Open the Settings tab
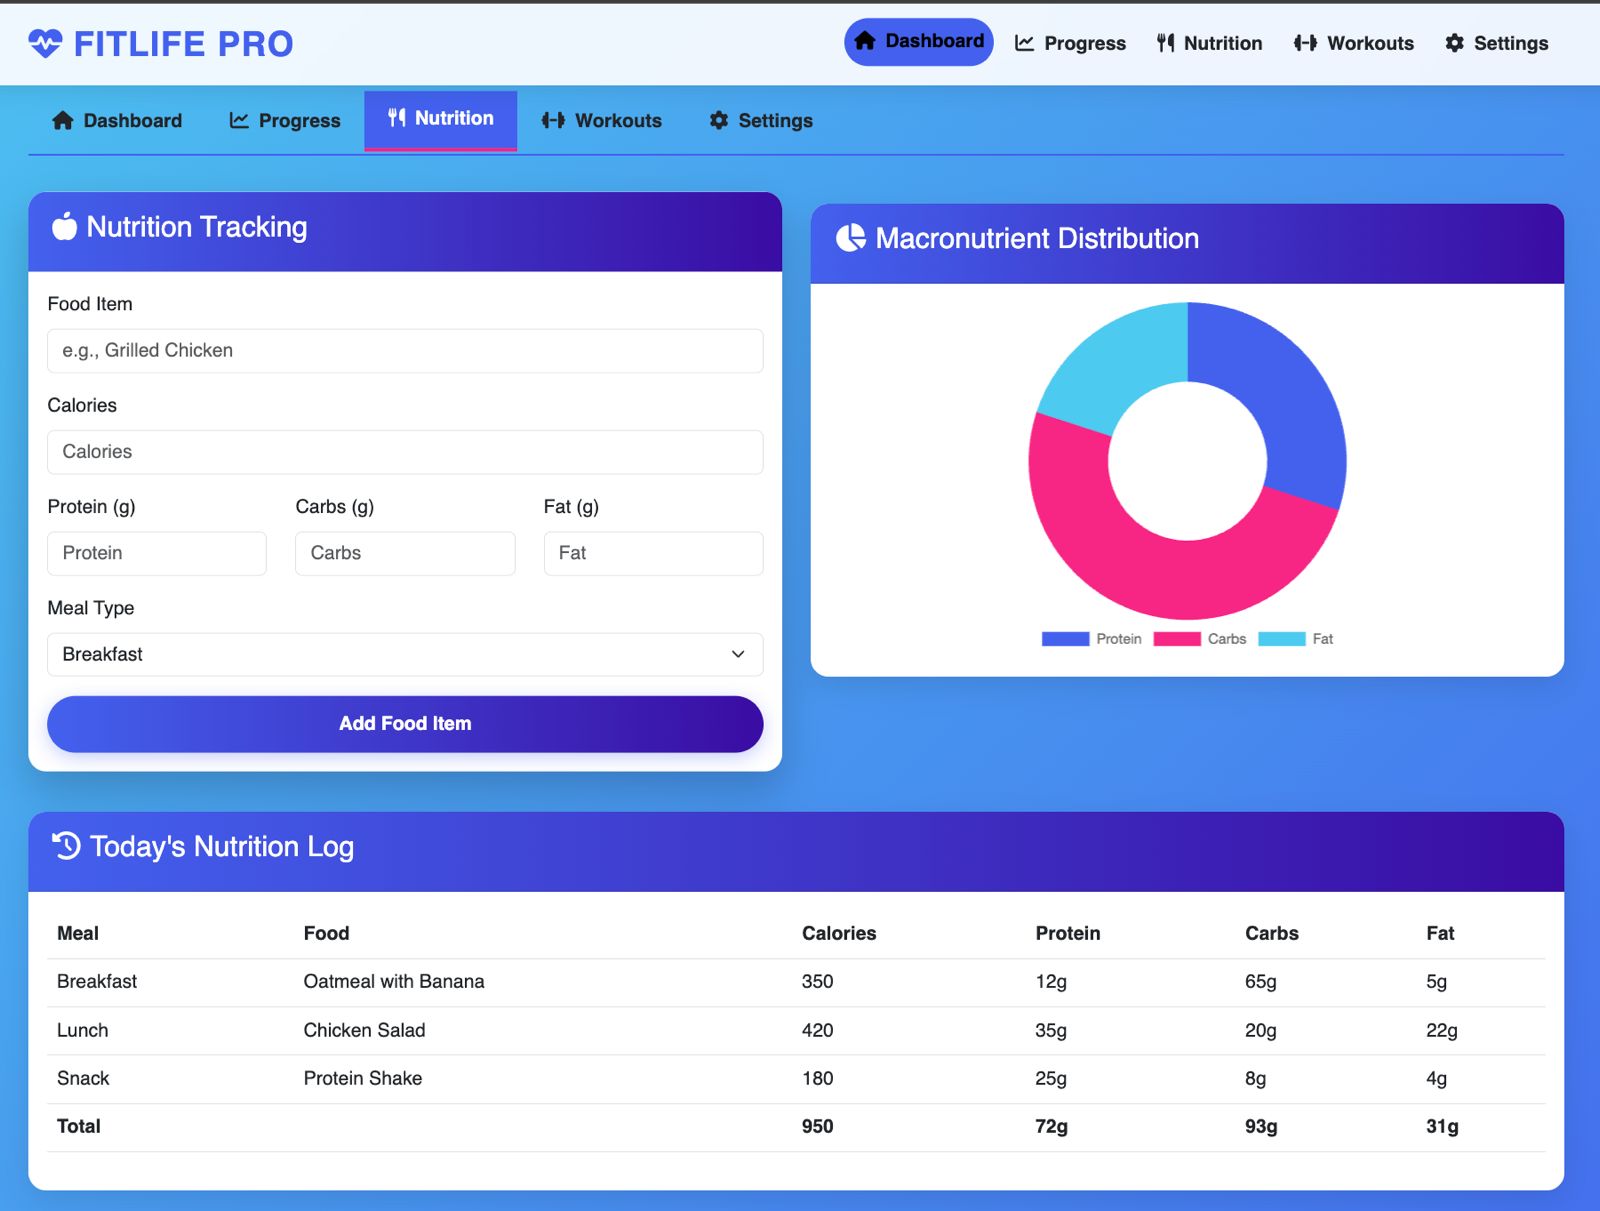The image size is (1600, 1211). pyautogui.click(x=761, y=120)
